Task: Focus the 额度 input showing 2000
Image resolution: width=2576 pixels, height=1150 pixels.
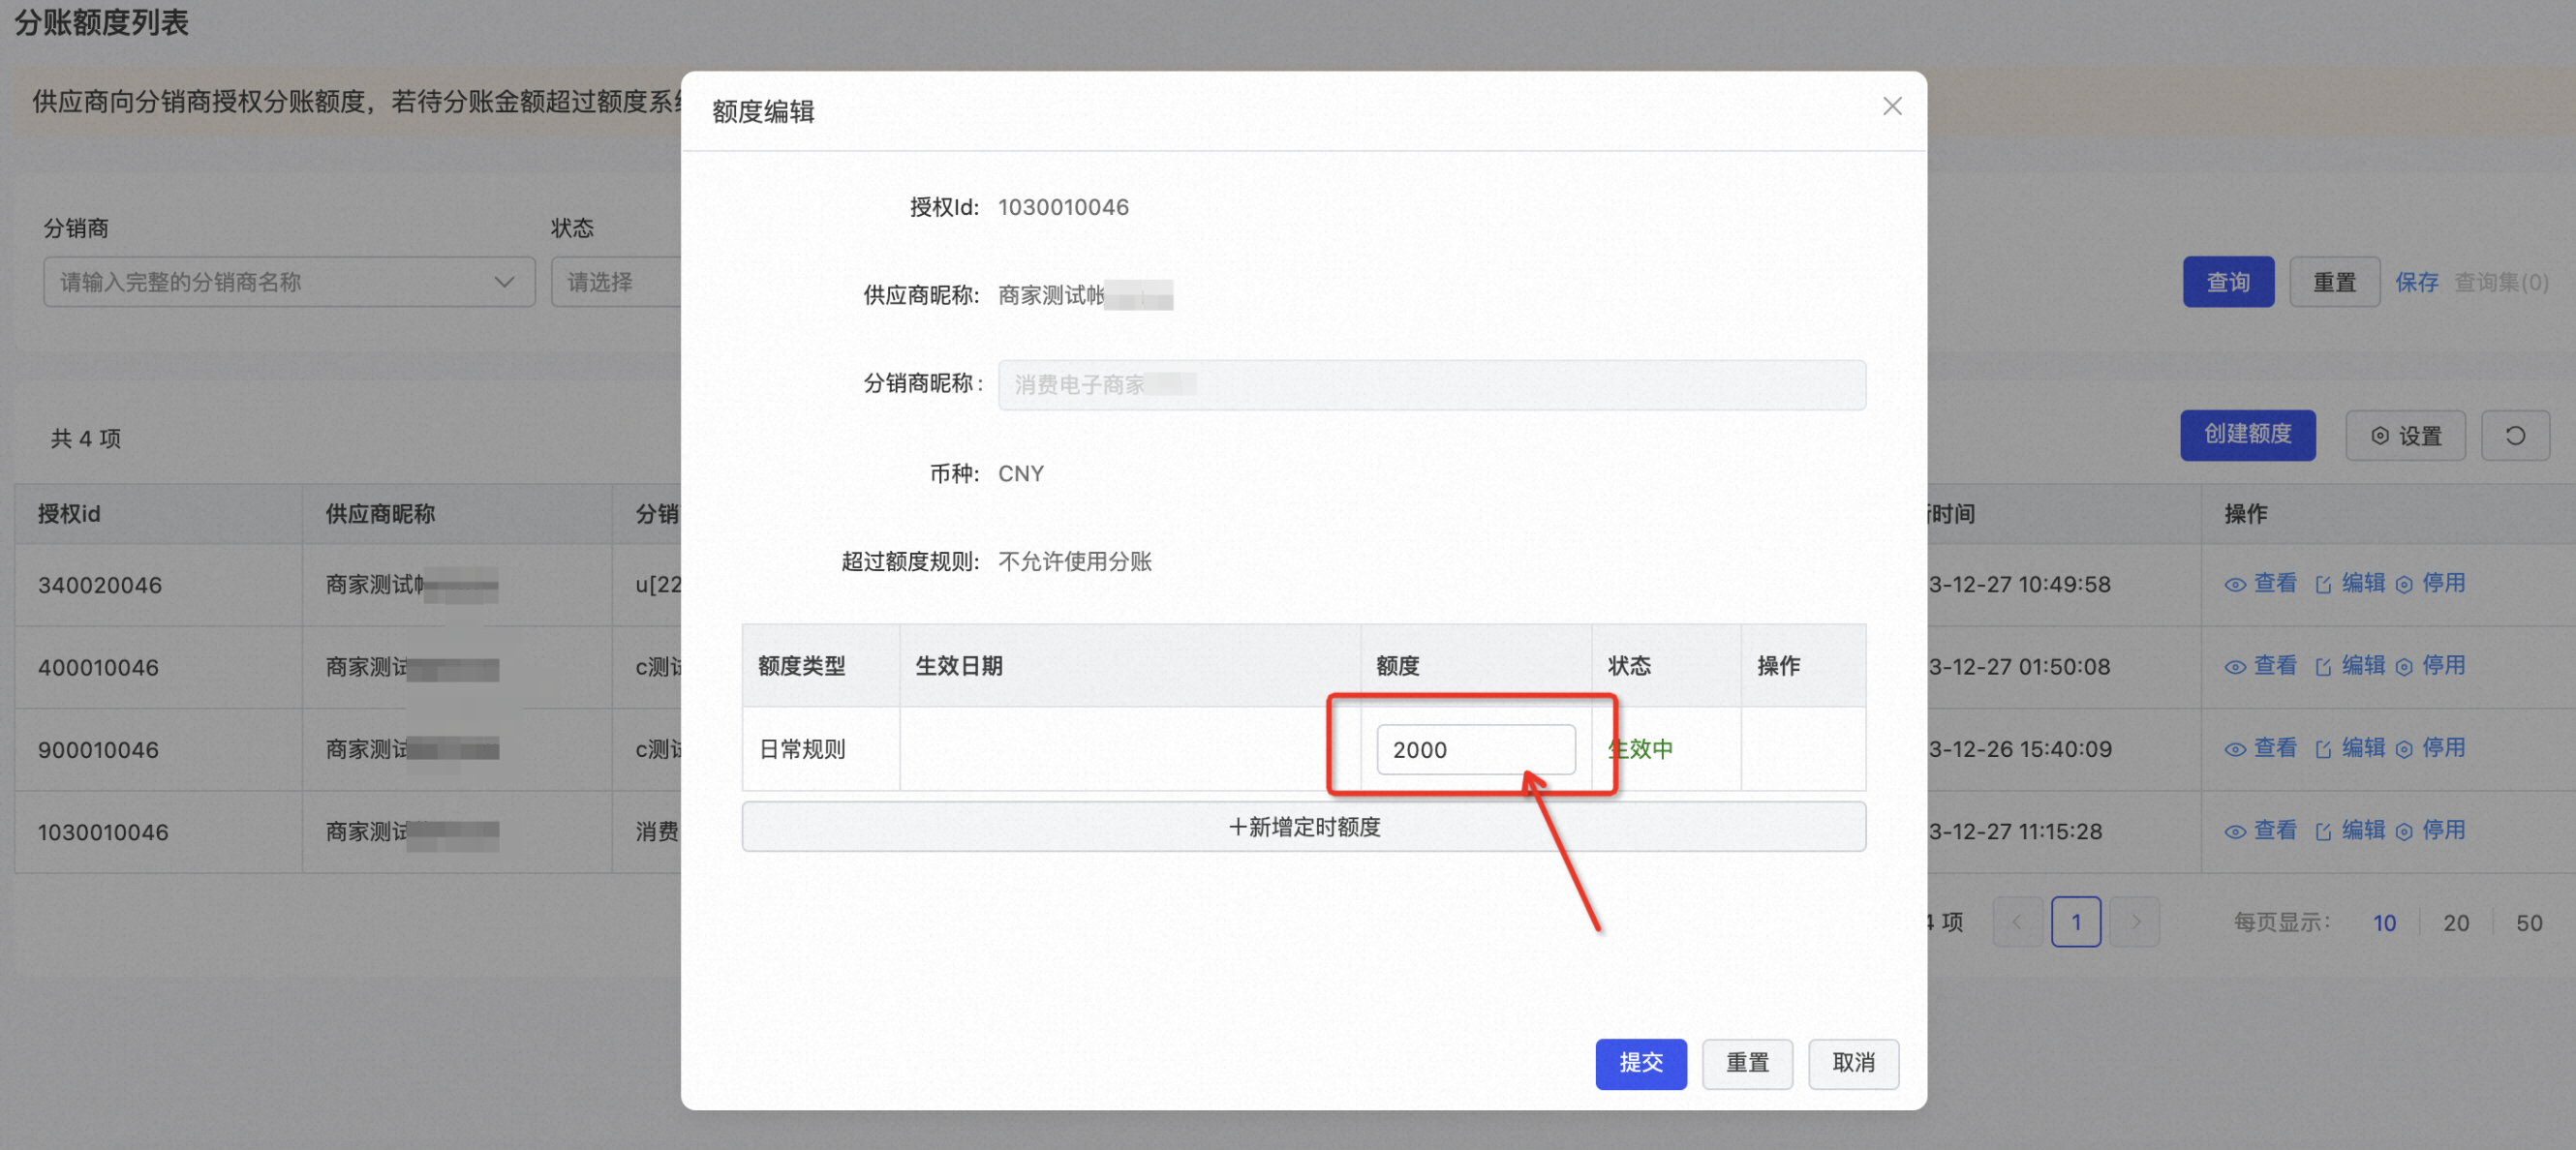Action: 1475,749
